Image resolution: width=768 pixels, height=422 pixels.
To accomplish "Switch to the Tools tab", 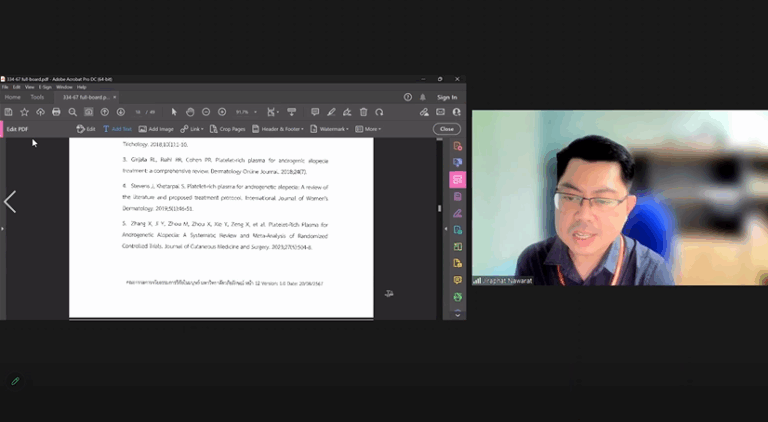I will pyautogui.click(x=37, y=97).
